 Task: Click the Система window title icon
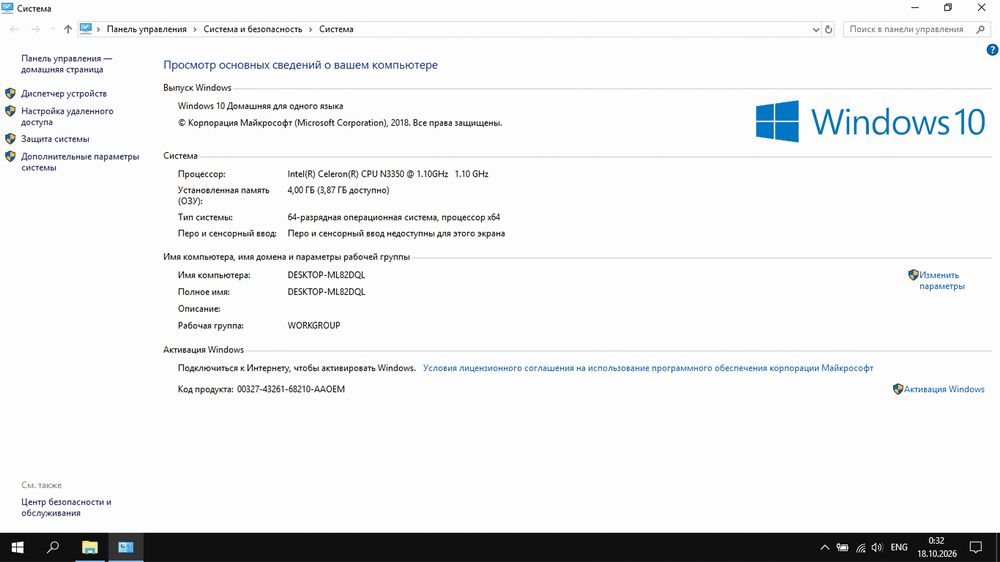click(8, 8)
